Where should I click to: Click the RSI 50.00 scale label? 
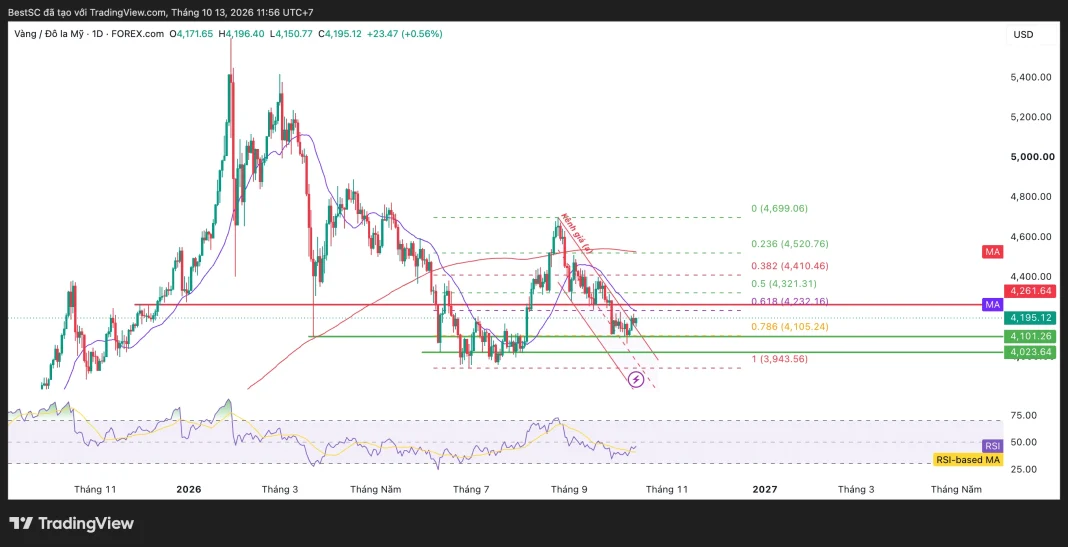[1024, 442]
